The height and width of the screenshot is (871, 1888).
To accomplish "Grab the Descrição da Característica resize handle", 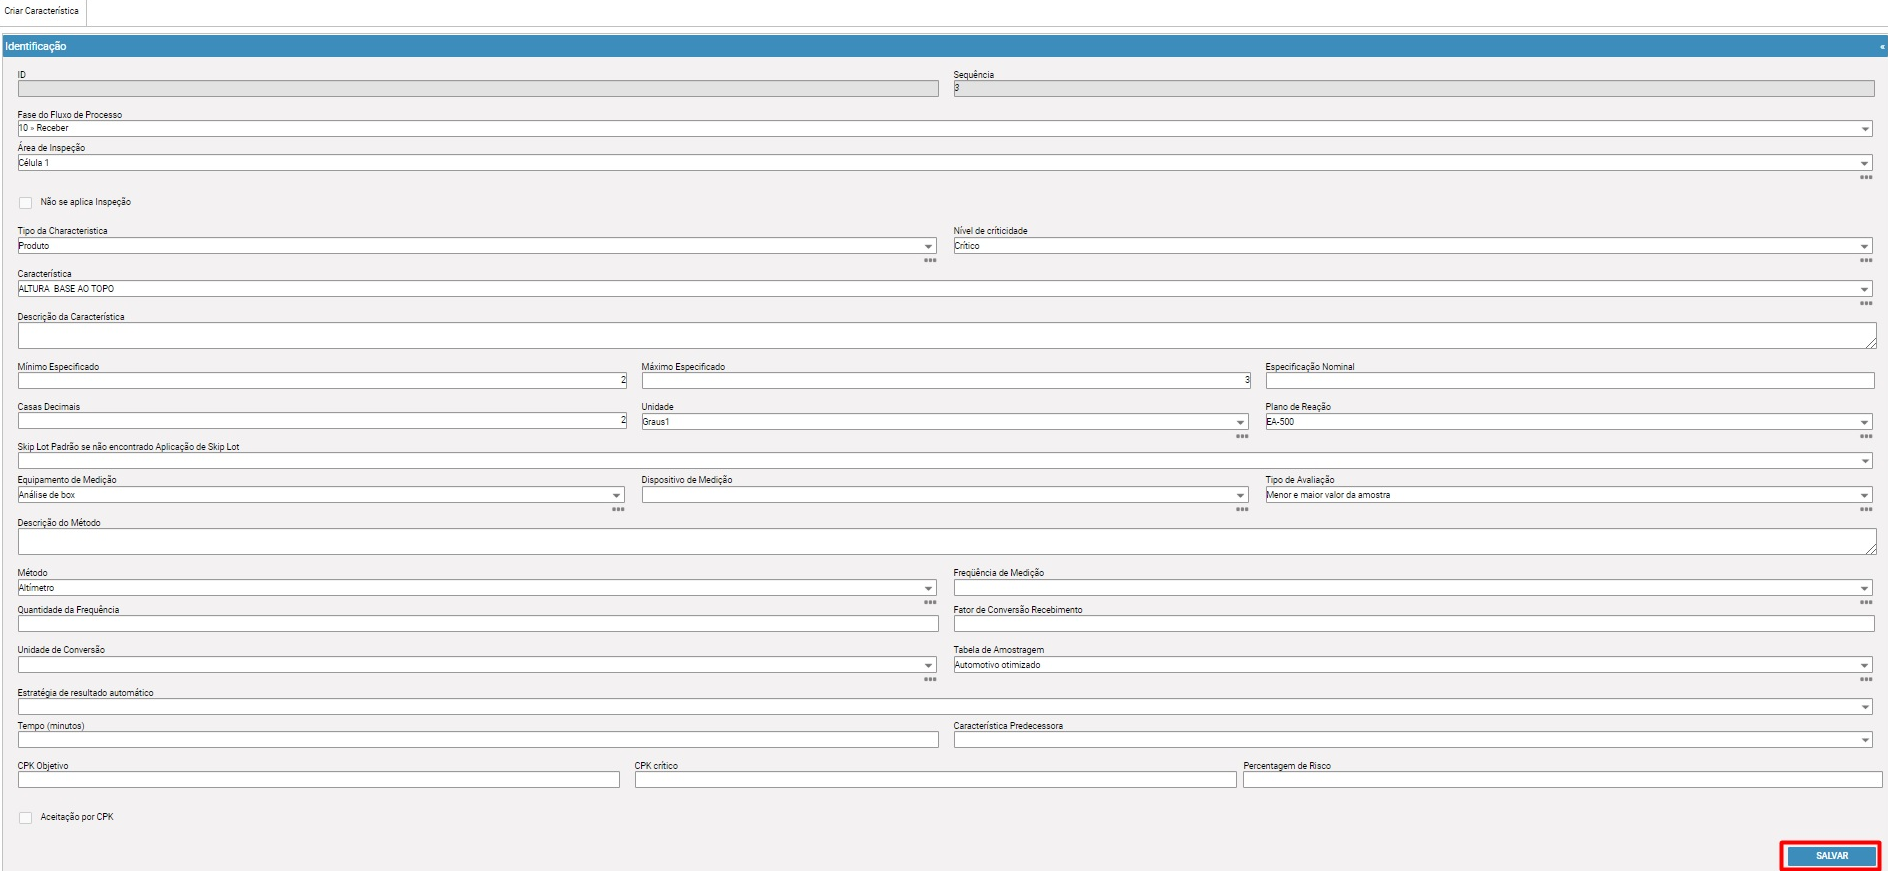I will 1871,343.
